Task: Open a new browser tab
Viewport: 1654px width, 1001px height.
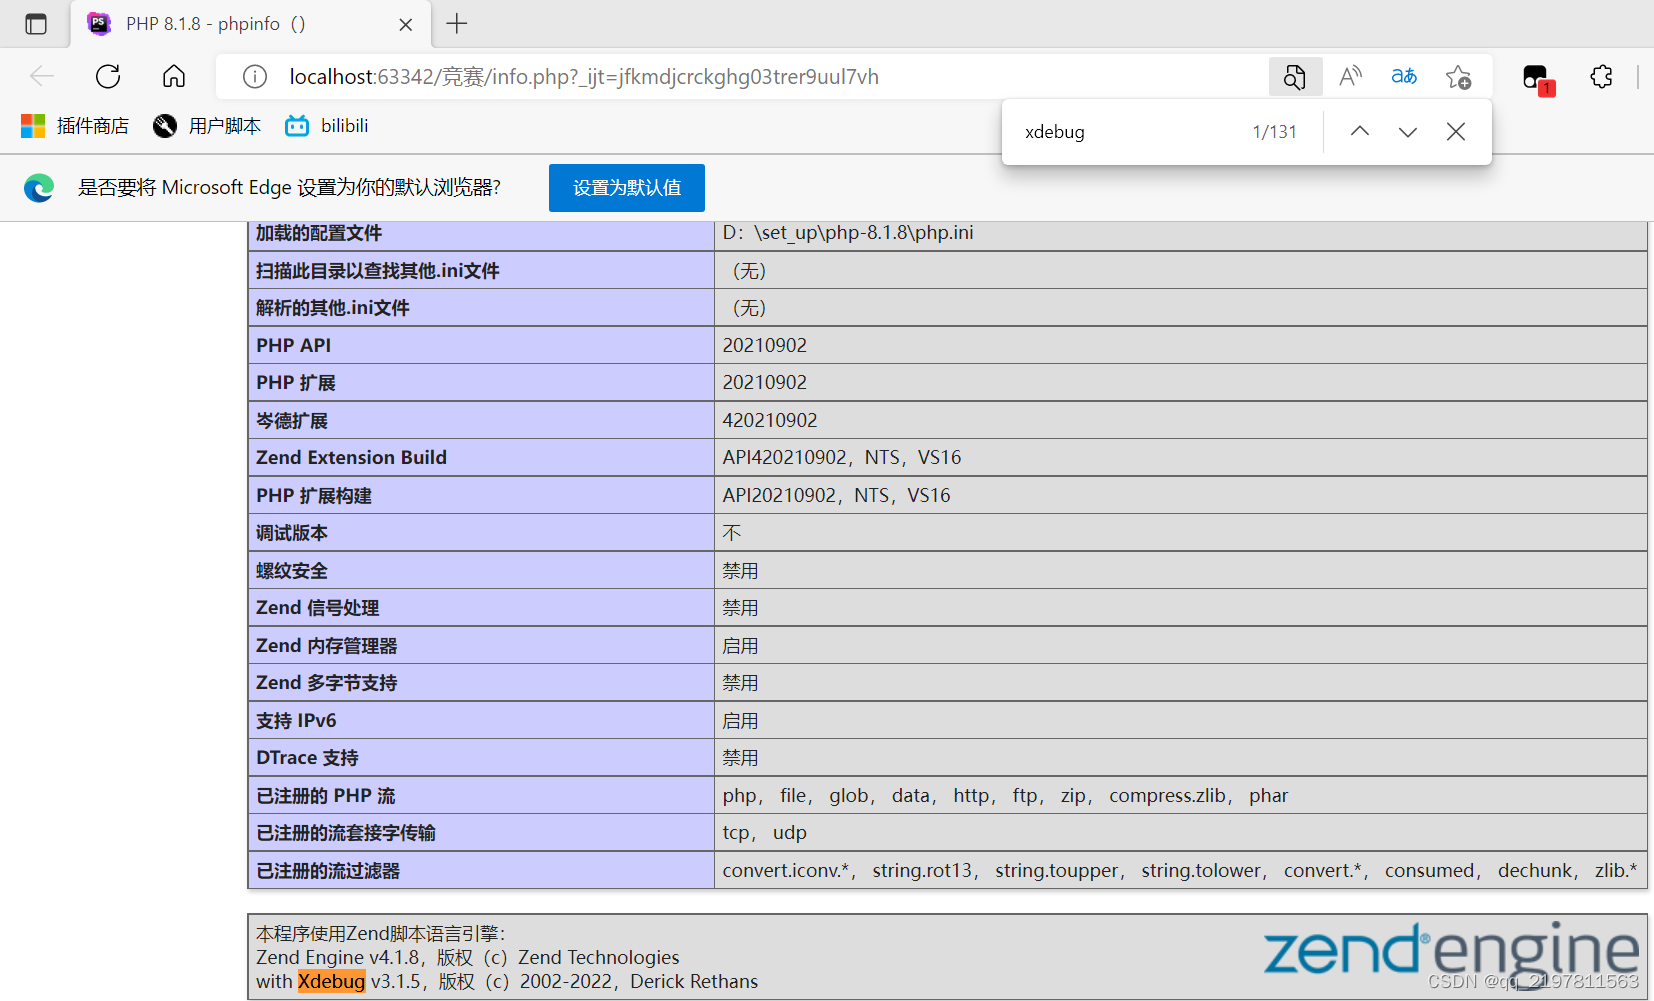Action: 457,23
